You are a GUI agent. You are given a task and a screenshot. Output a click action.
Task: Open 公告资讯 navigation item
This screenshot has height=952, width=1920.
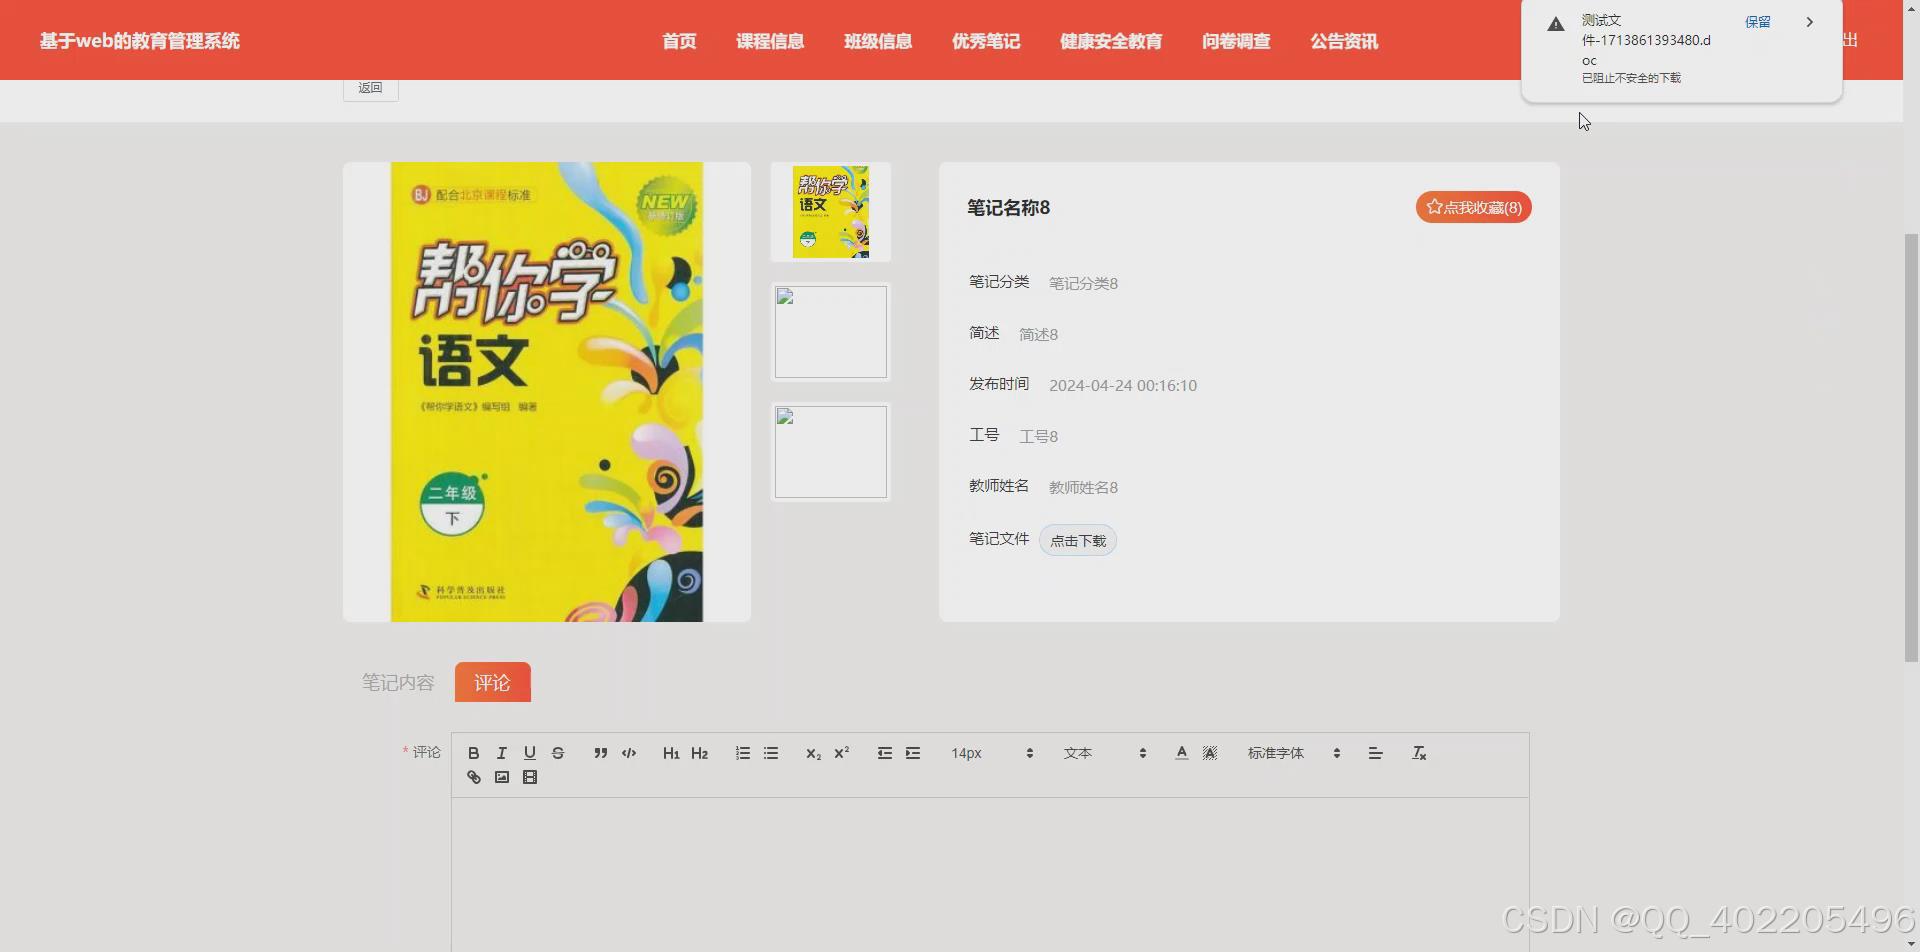coord(1344,41)
